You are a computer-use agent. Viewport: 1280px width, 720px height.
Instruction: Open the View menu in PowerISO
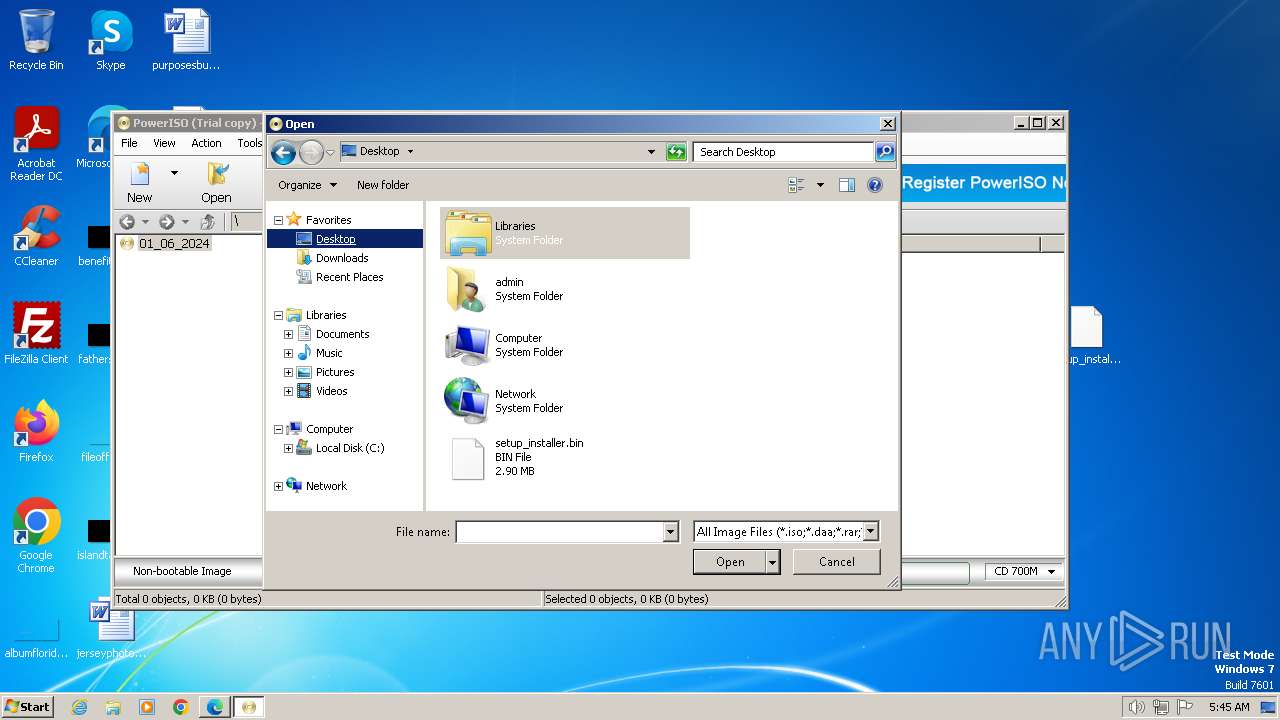pyautogui.click(x=164, y=143)
